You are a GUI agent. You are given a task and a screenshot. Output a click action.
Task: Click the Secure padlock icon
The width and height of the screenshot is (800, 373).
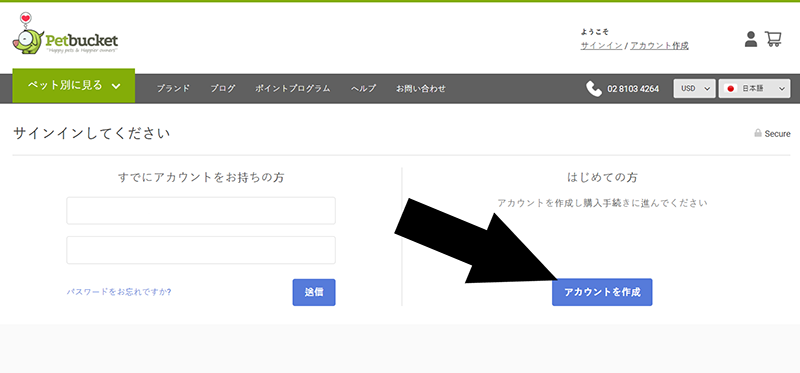tap(758, 134)
